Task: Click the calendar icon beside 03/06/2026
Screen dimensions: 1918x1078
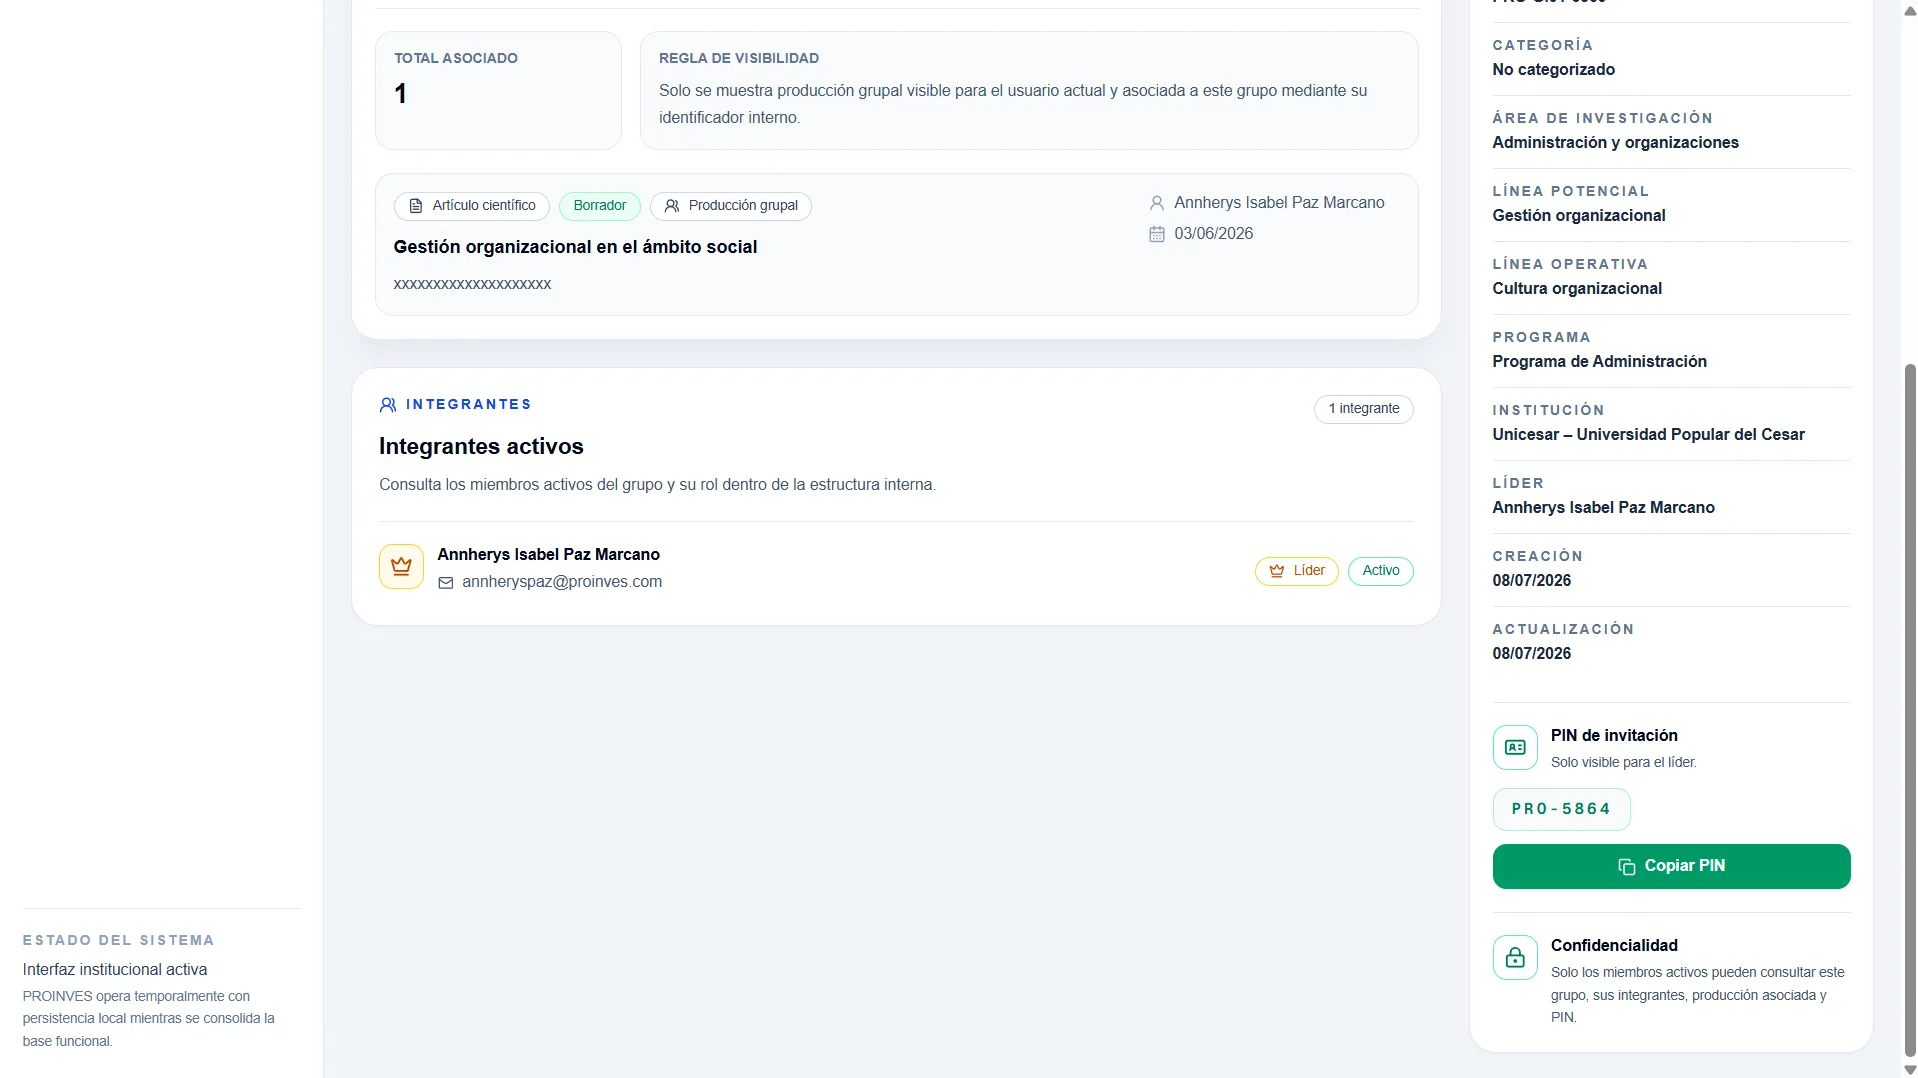Action: pyautogui.click(x=1157, y=234)
